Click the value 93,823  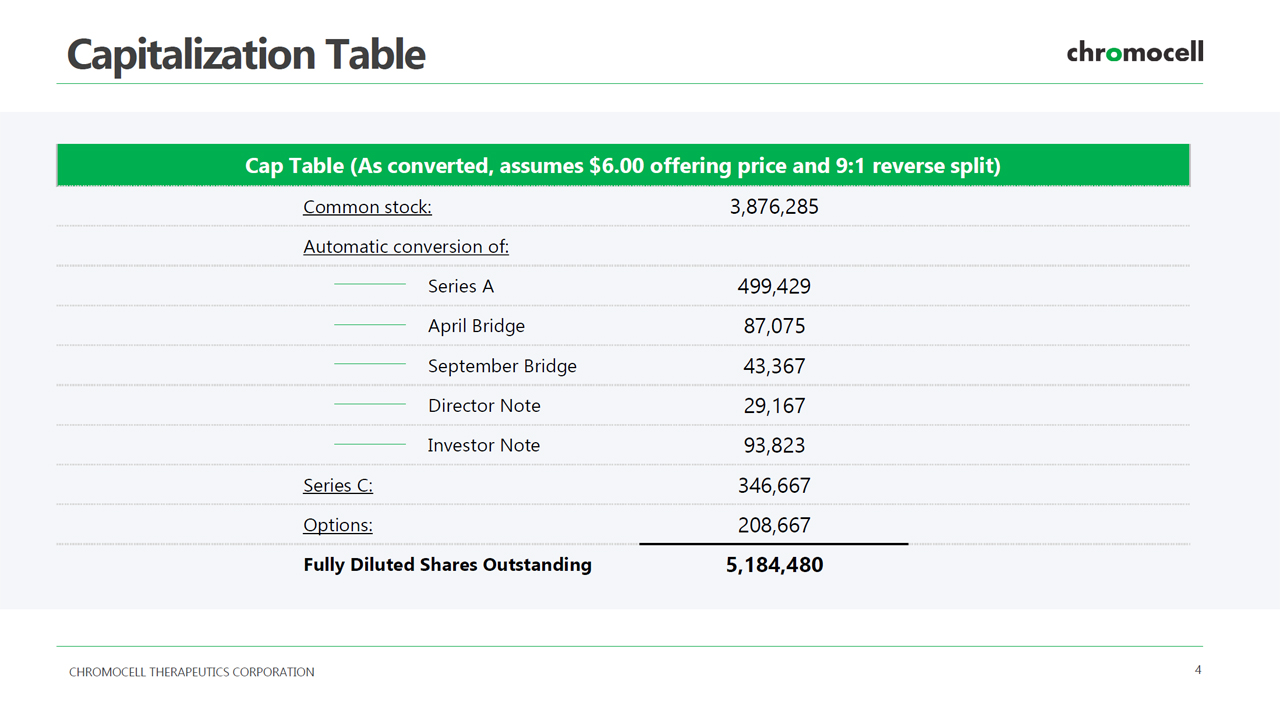coord(774,446)
